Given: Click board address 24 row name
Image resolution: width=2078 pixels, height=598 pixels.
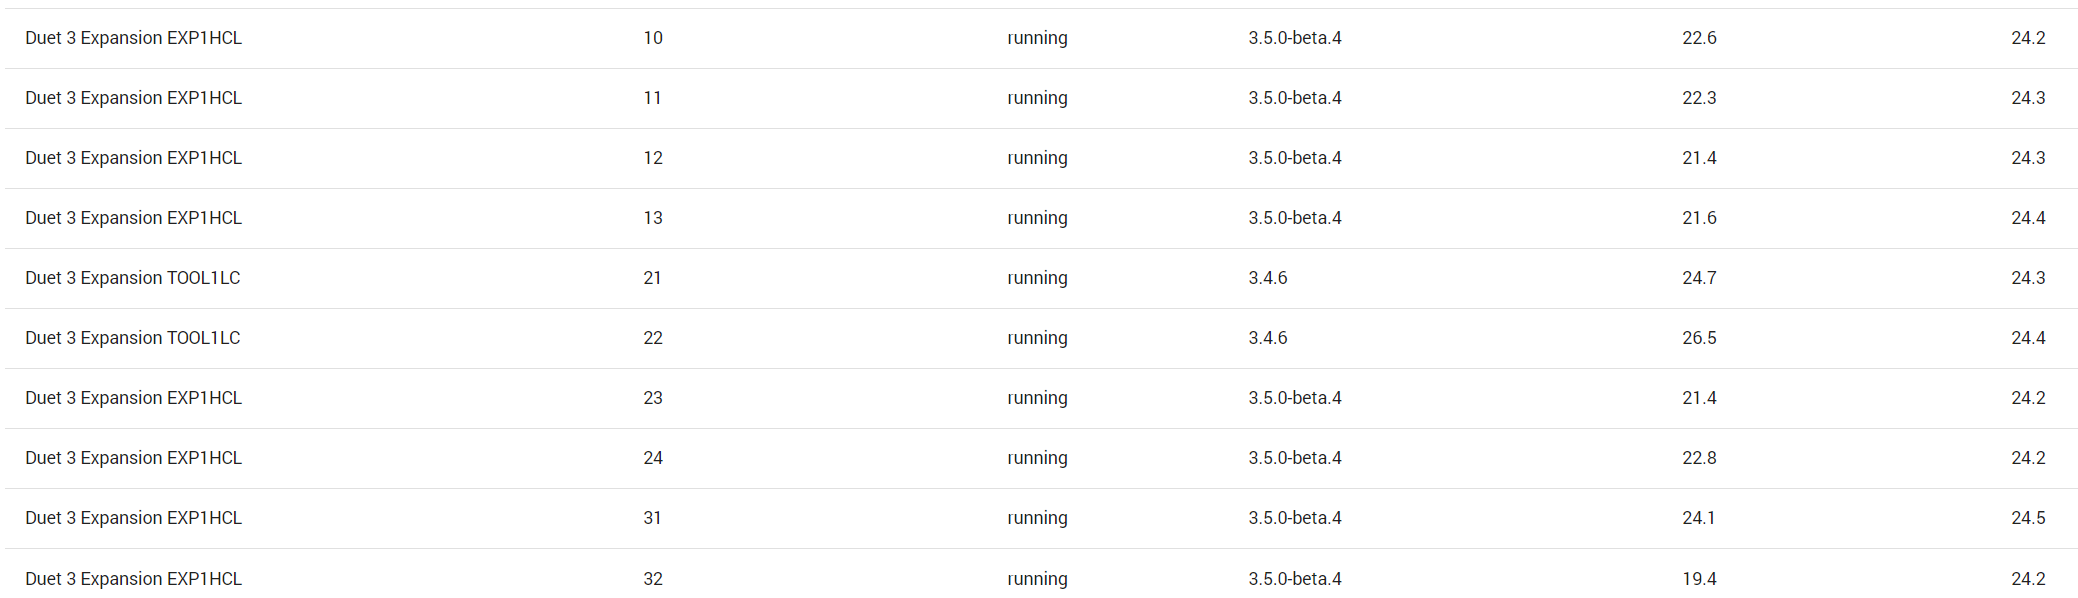Looking at the screenshot, I should pos(133,458).
